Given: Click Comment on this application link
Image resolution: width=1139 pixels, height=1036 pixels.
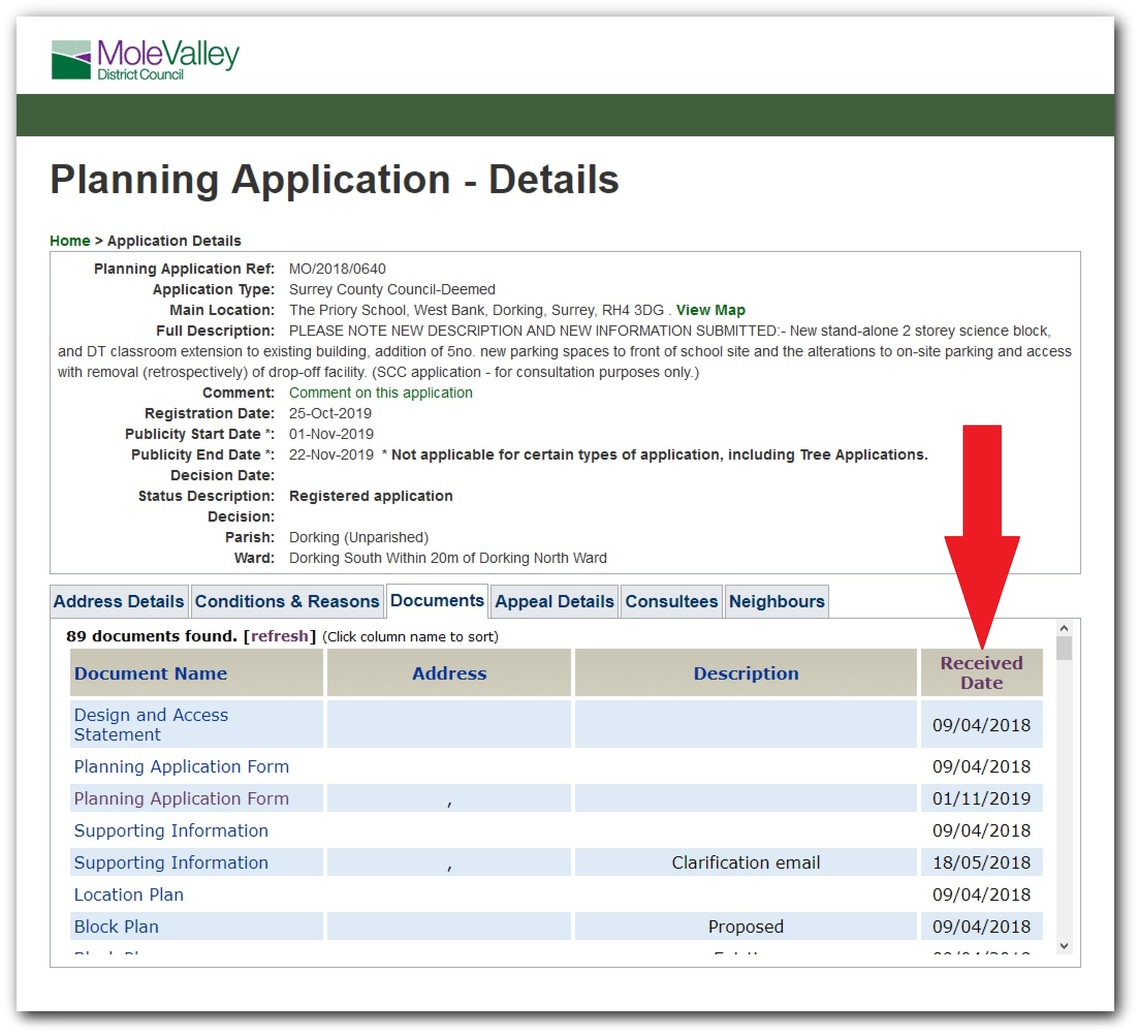Looking at the screenshot, I should (380, 393).
